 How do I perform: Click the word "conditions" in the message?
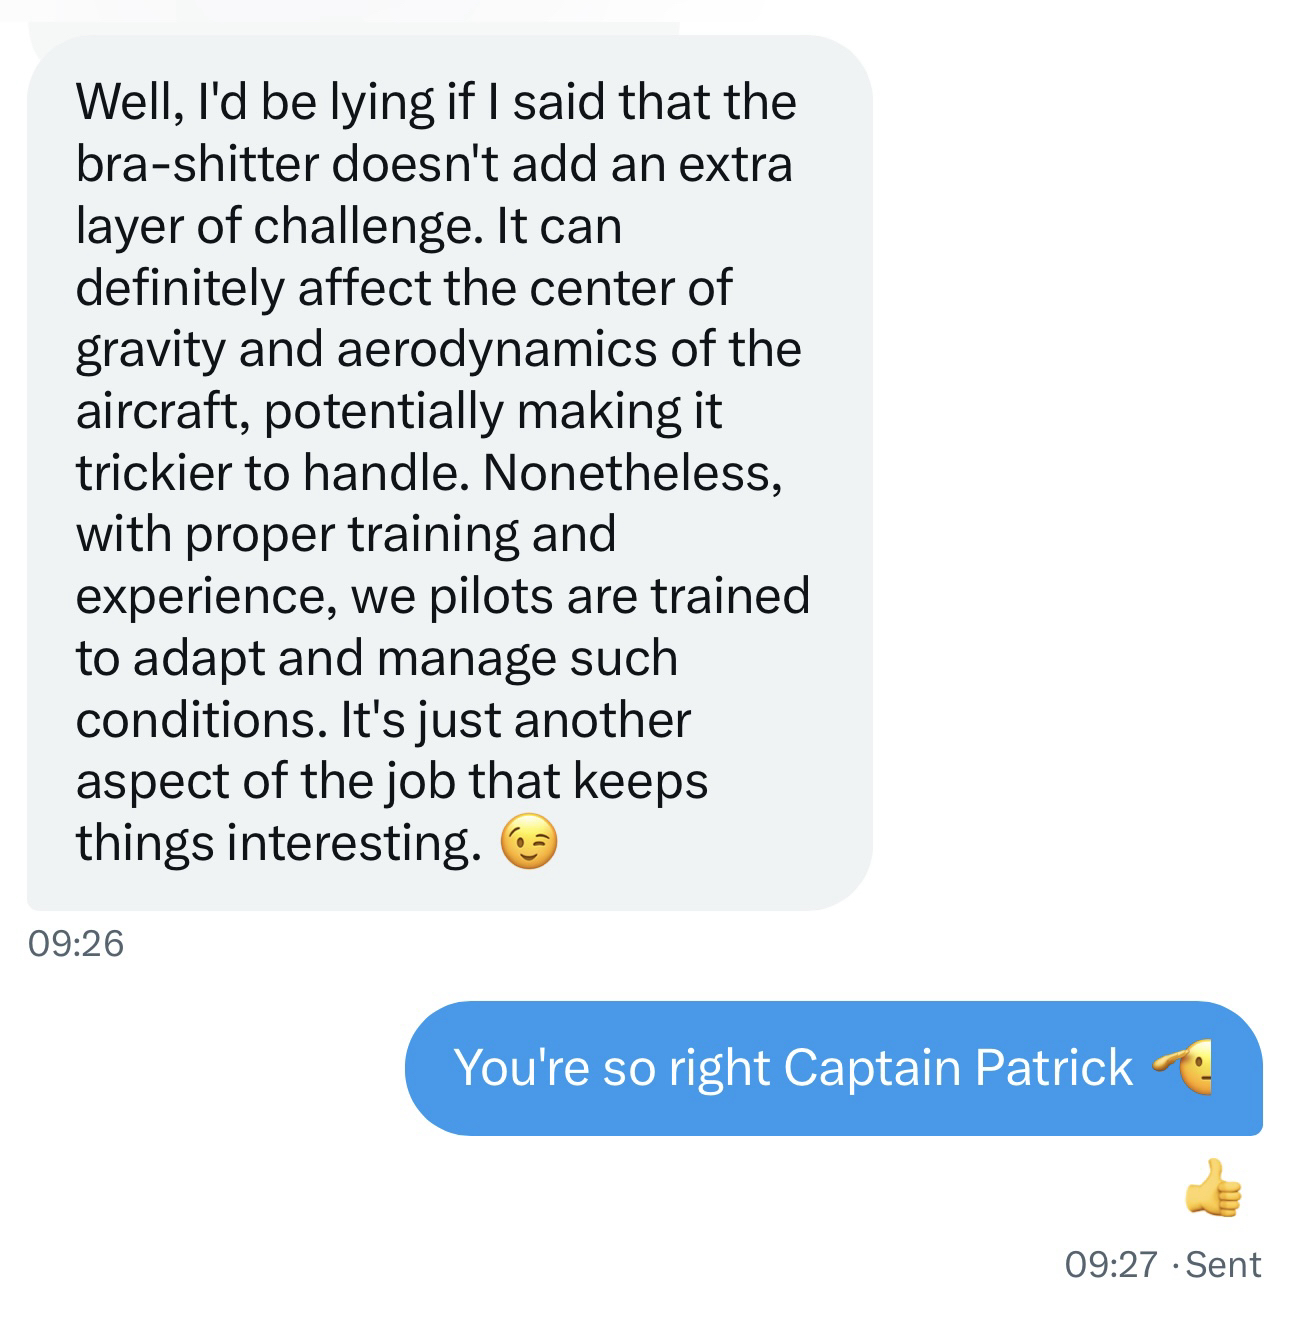click(199, 719)
